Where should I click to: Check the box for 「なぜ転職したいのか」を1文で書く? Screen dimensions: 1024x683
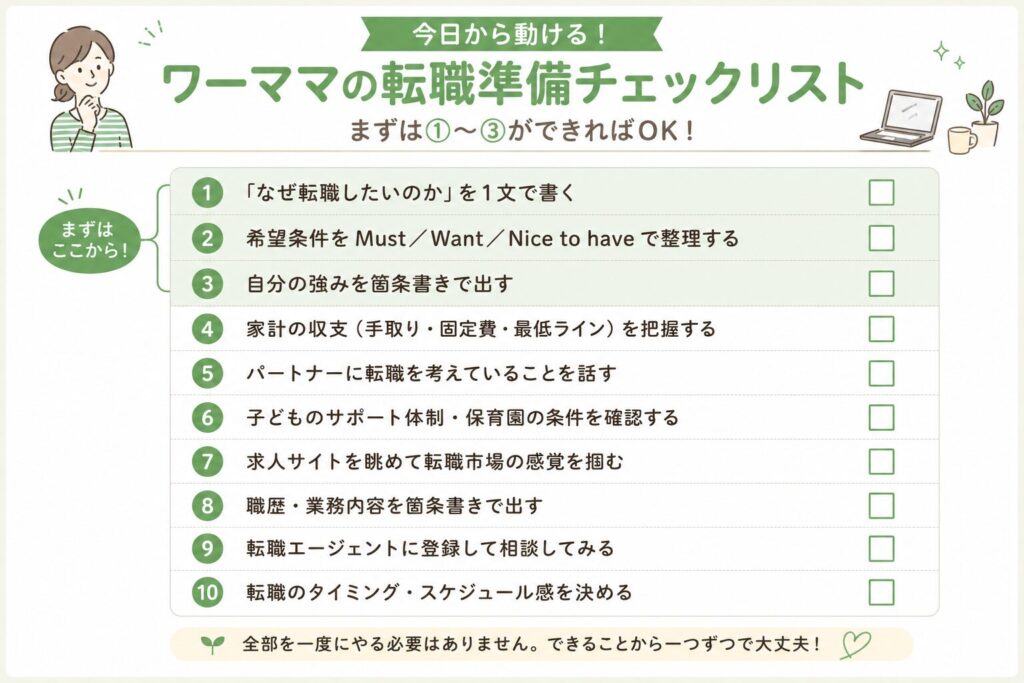[881, 193]
